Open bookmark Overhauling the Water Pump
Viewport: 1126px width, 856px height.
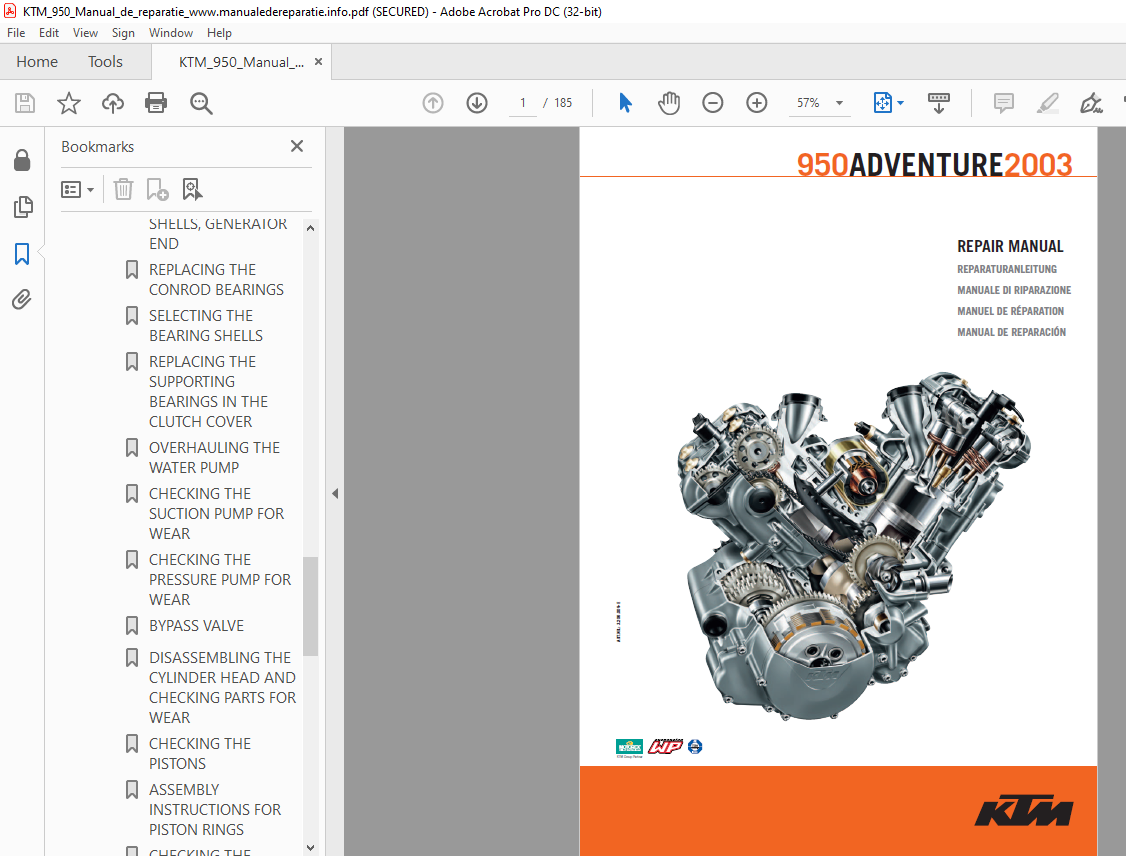coord(214,457)
